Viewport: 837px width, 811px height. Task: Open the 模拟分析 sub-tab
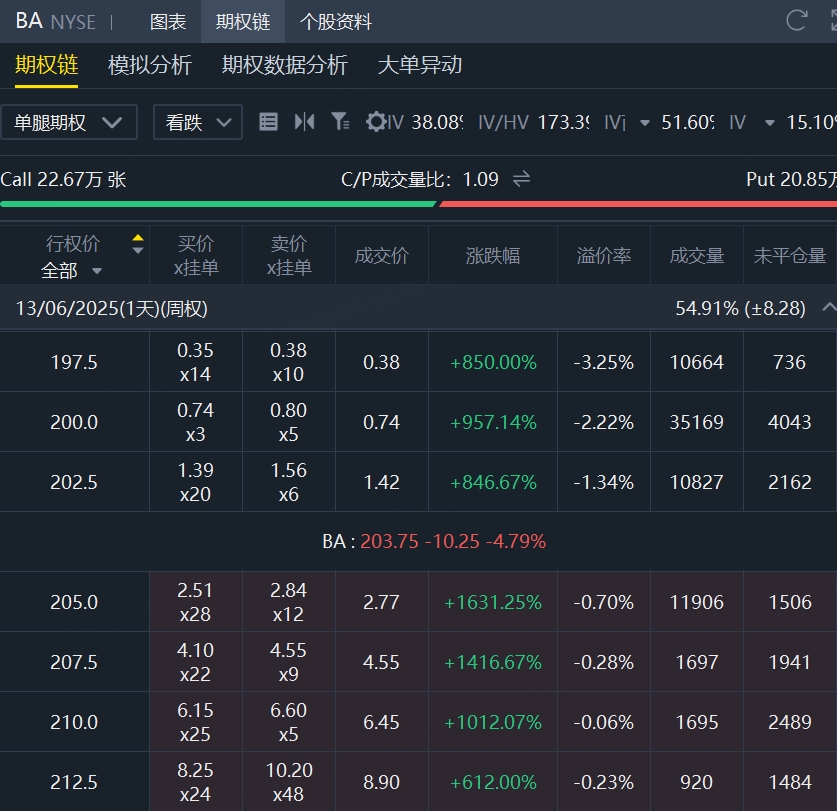149,65
